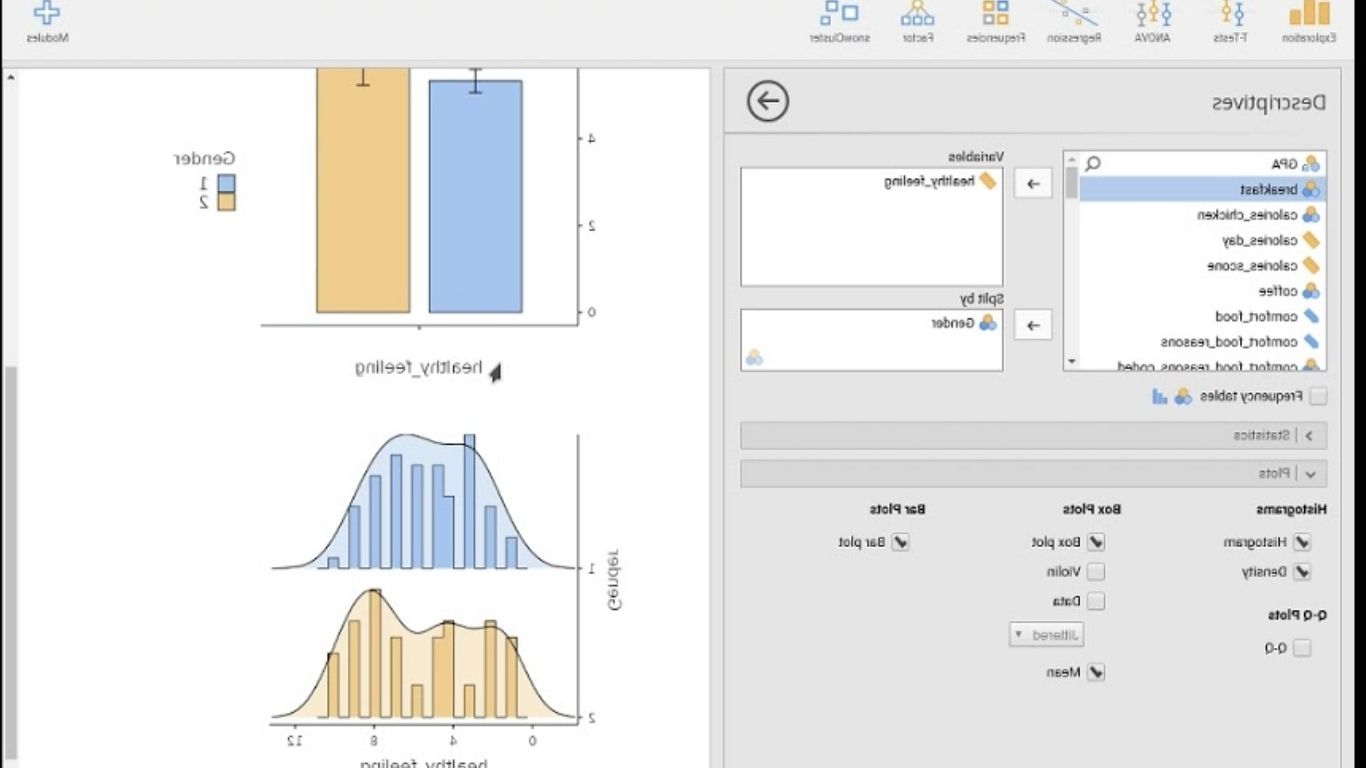Screen dimensions: 1366x768
Task: Click the Modules plus icon
Action: (x=47, y=20)
